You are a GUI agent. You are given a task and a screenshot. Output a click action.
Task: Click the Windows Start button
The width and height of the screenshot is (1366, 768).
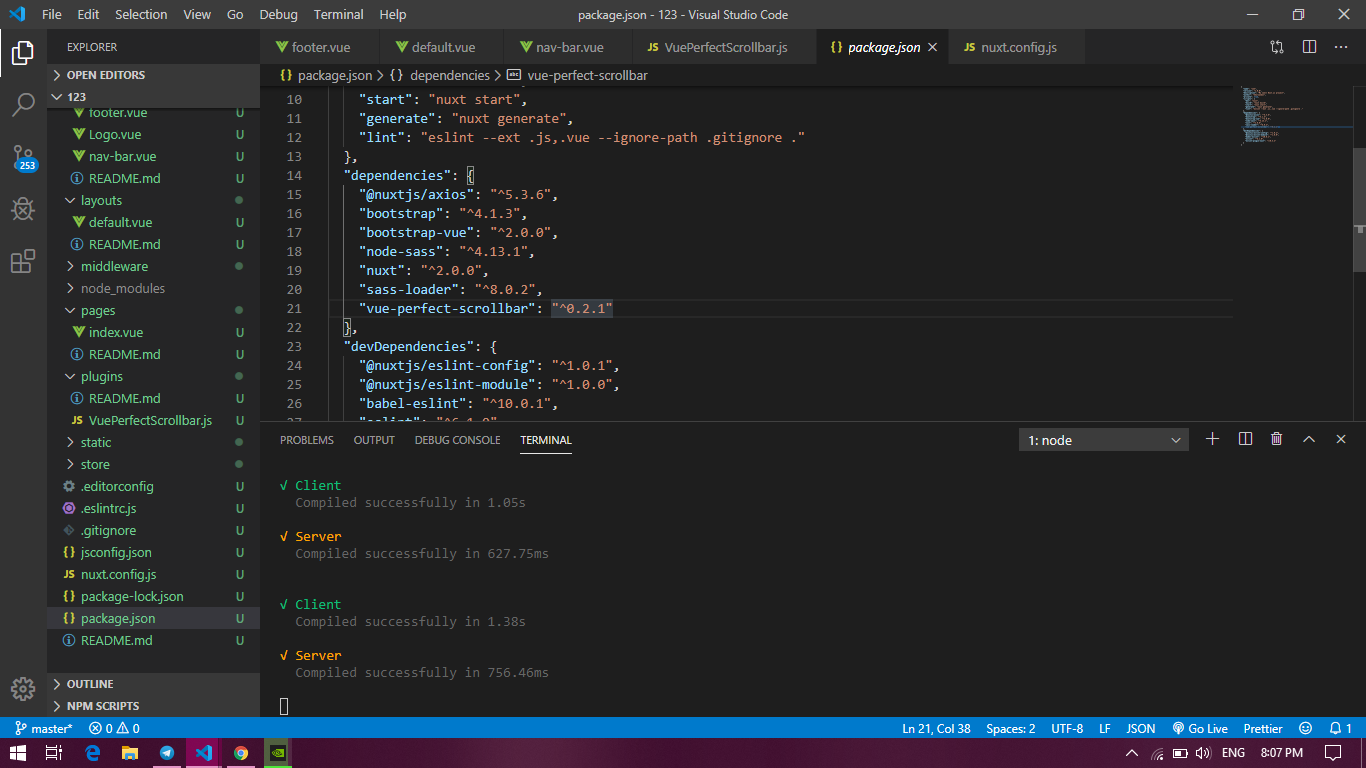[18, 752]
